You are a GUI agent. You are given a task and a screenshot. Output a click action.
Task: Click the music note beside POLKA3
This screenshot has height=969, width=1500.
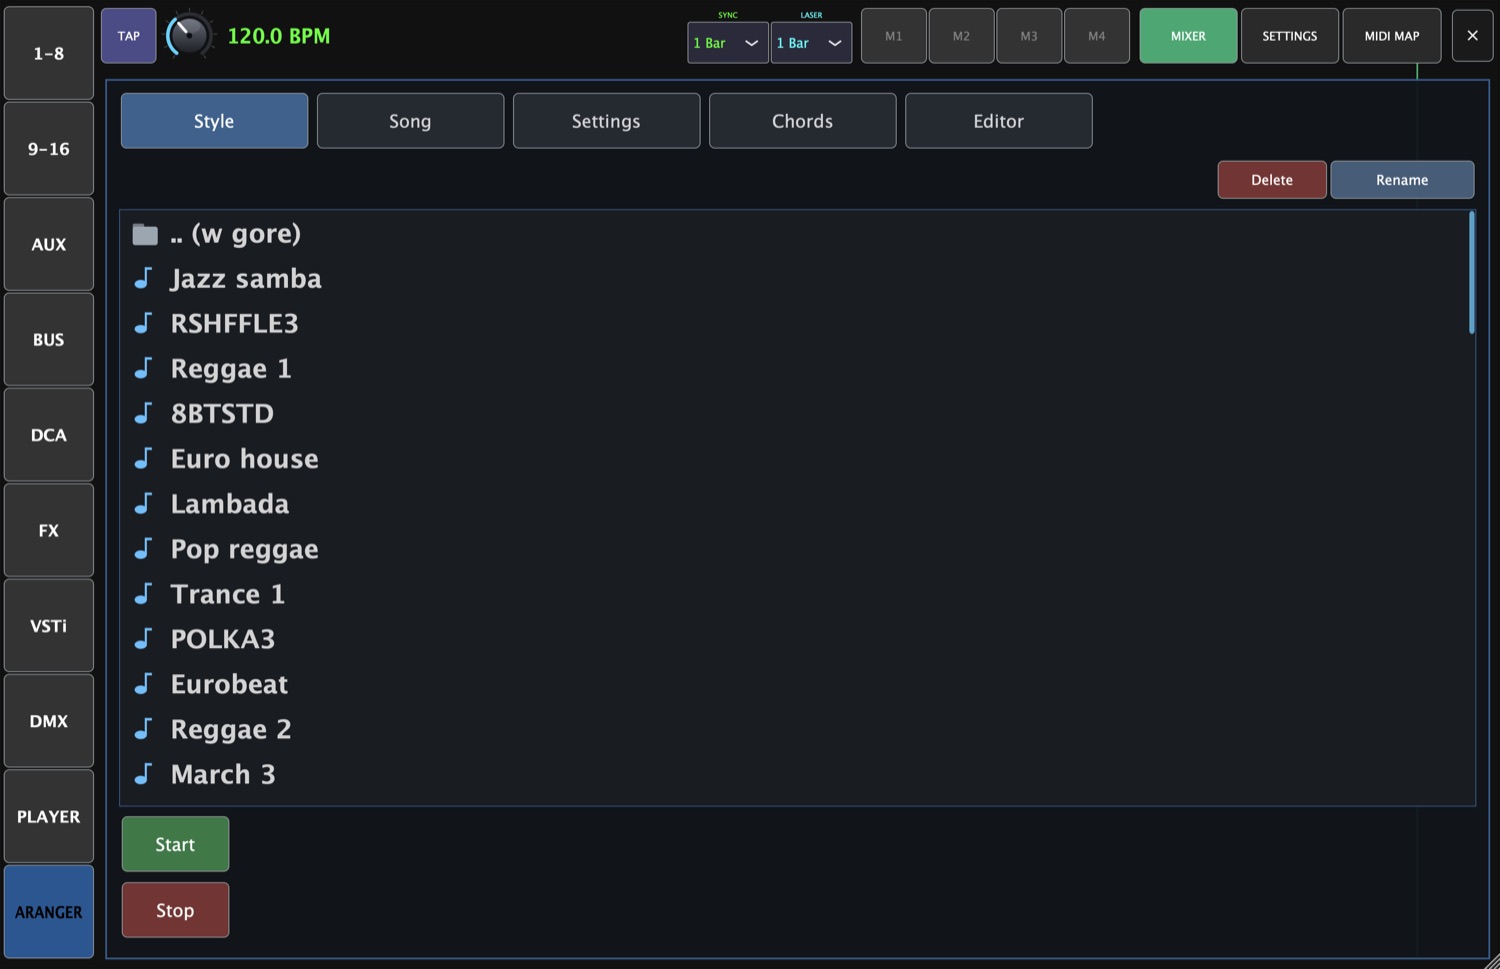point(144,638)
